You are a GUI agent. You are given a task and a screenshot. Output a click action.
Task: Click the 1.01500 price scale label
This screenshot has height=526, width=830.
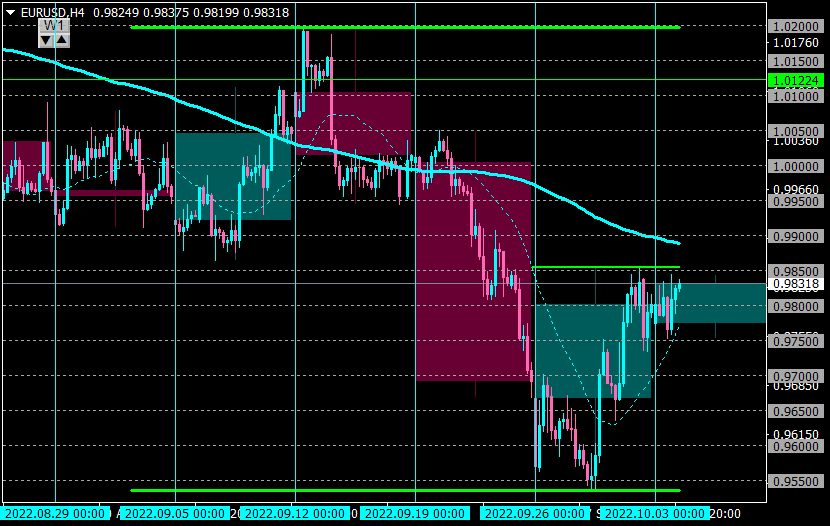tap(796, 61)
